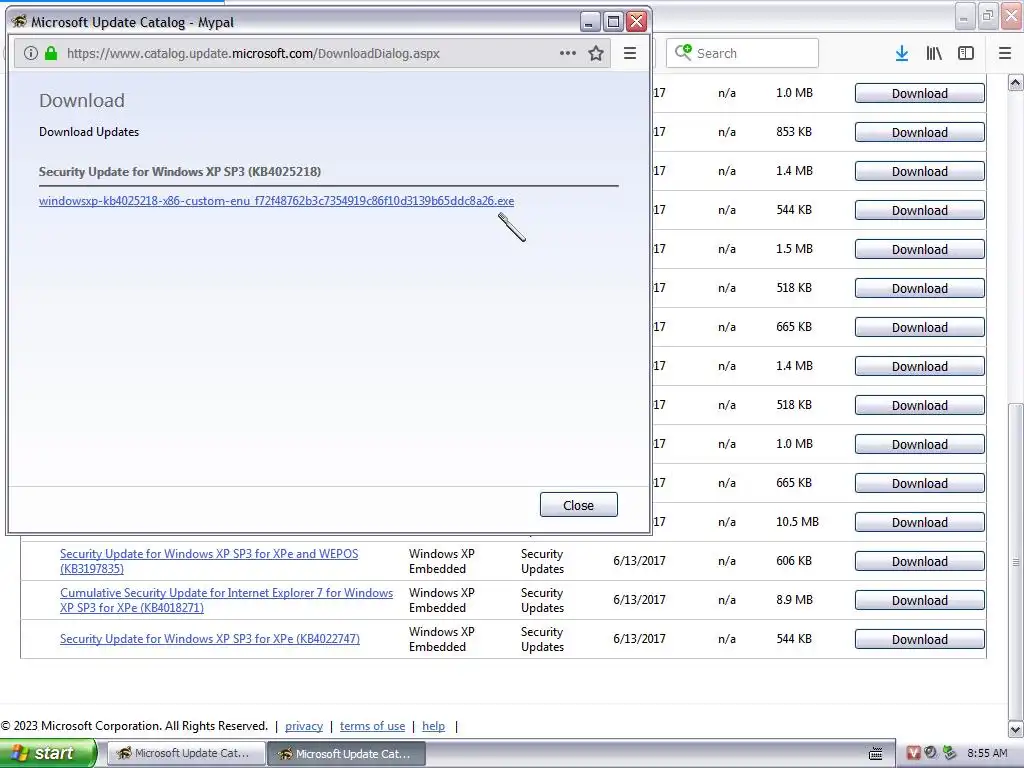Click the 'Security Update for Windows XP SP3 (KB4025218)' heading
This screenshot has height=768, width=1024.
pyautogui.click(x=180, y=172)
